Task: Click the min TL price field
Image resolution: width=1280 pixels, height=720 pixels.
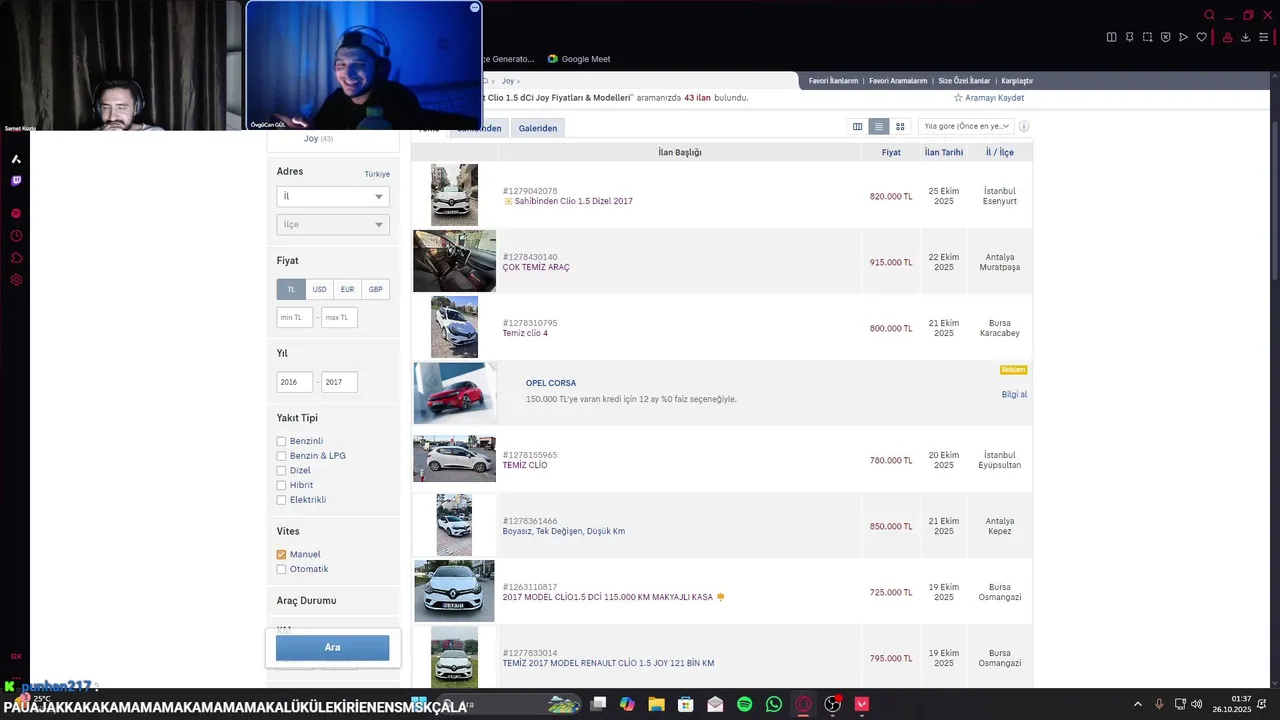Action: click(x=295, y=317)
